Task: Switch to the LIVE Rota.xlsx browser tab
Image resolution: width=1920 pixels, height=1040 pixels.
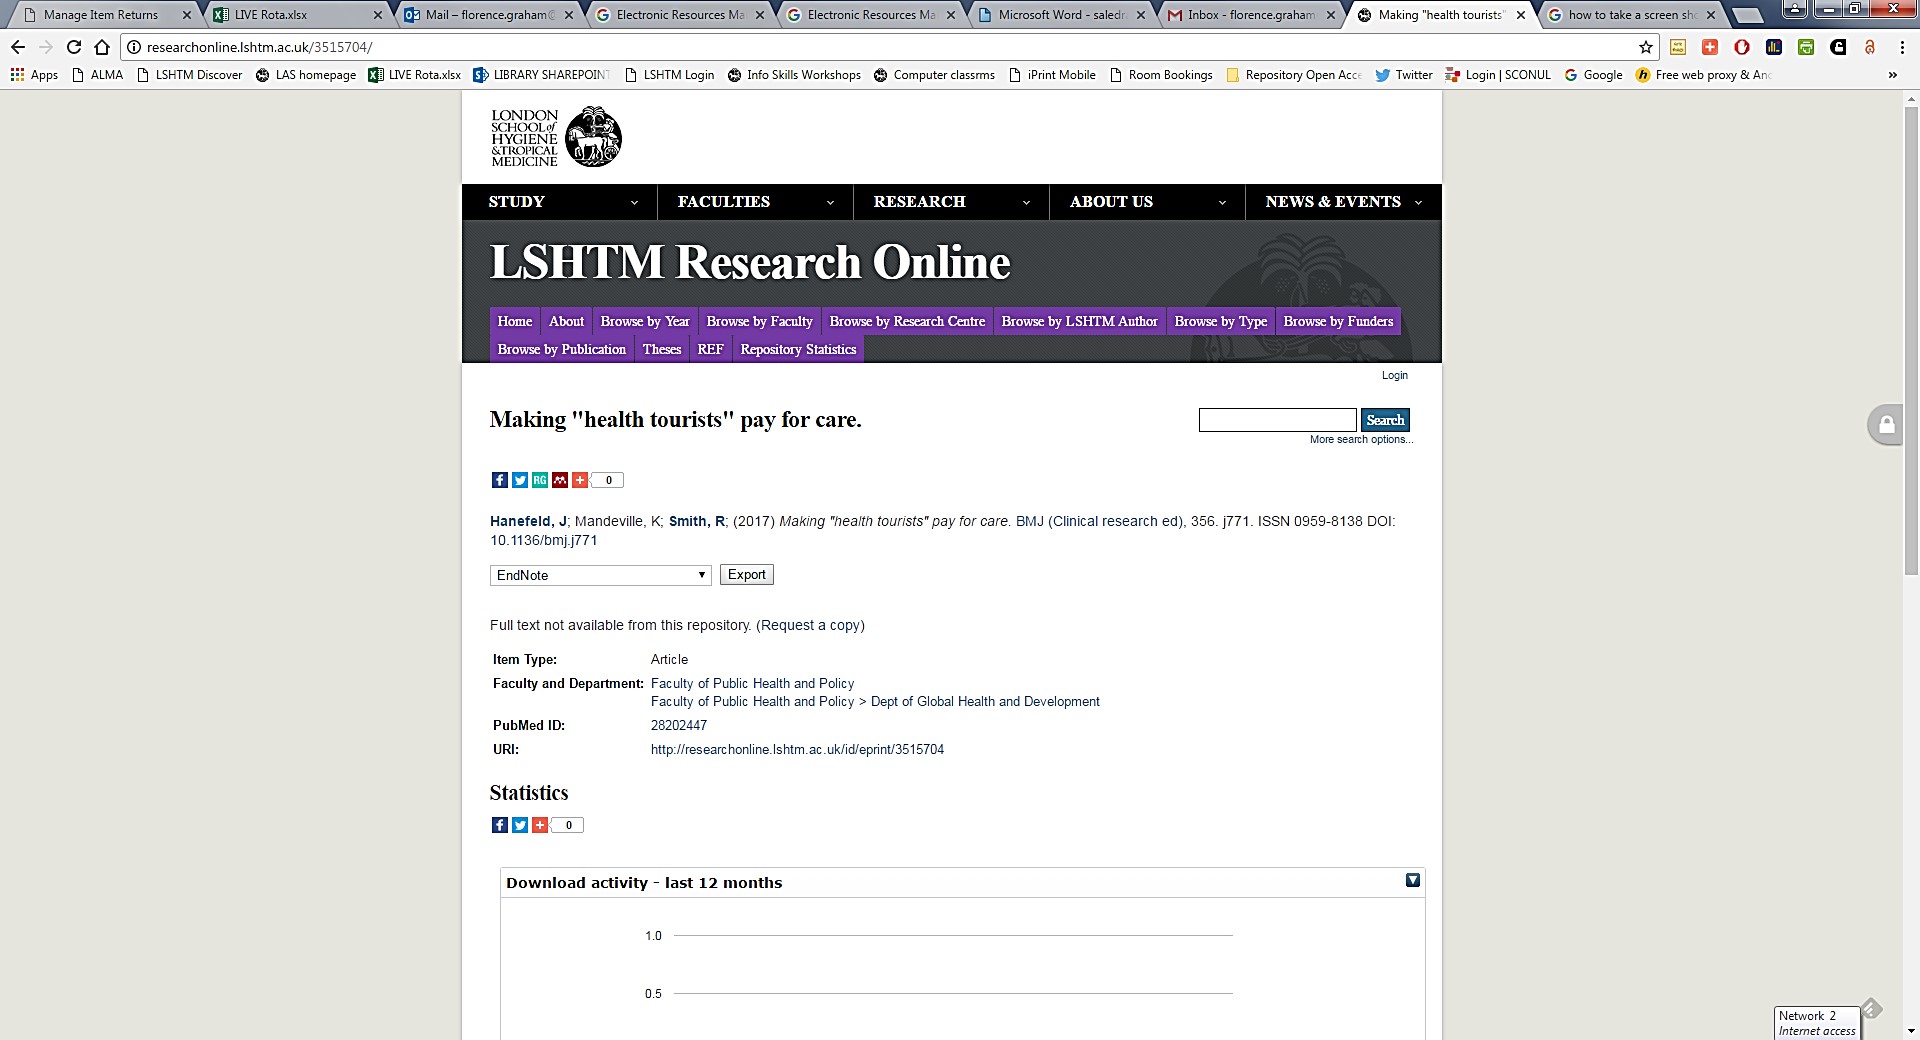Action: [290, 15]
